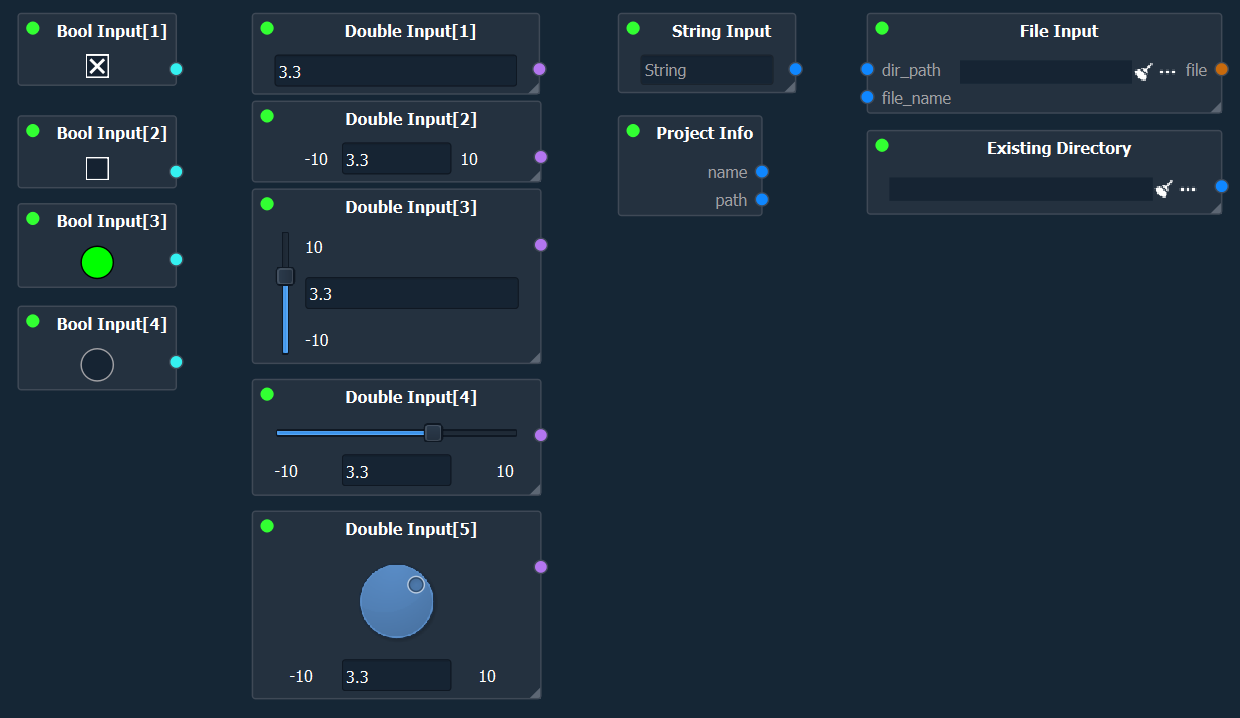
Task: Click the Double Input[4] value field
Action: [396, 471]
